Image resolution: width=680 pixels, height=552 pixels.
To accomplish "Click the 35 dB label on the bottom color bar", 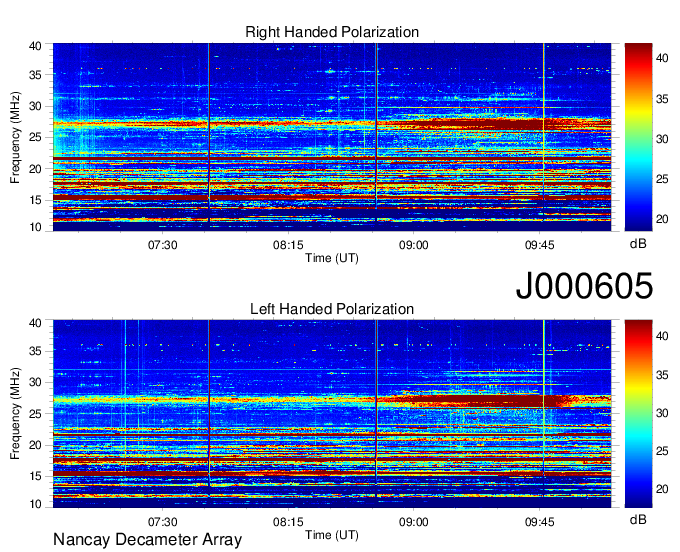I will [662, 375].
